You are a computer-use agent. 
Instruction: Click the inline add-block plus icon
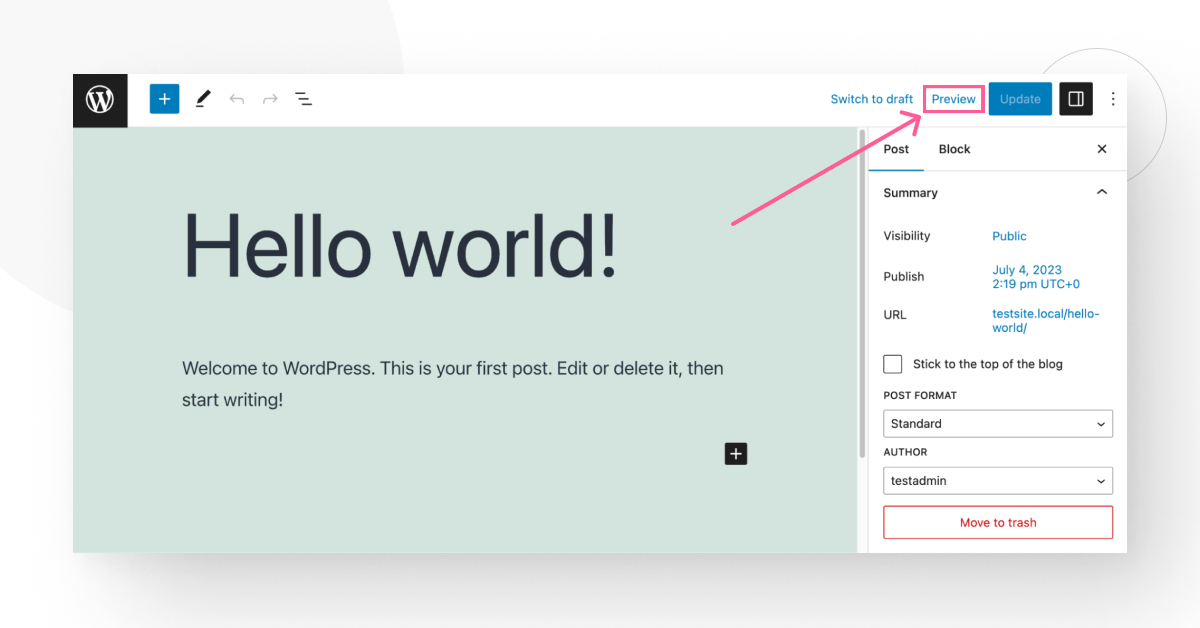pyautogui.click(x=736, y=454)
